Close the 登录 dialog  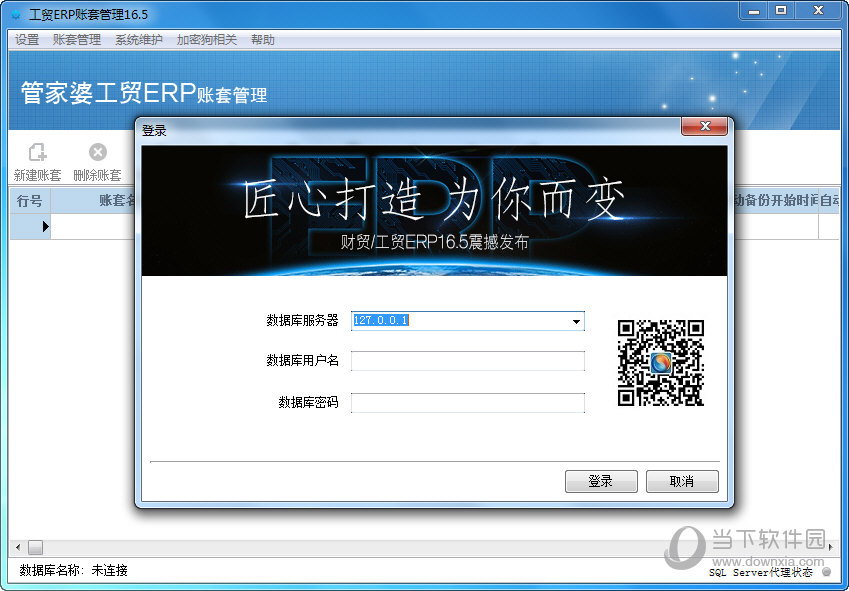click(704, 127)
